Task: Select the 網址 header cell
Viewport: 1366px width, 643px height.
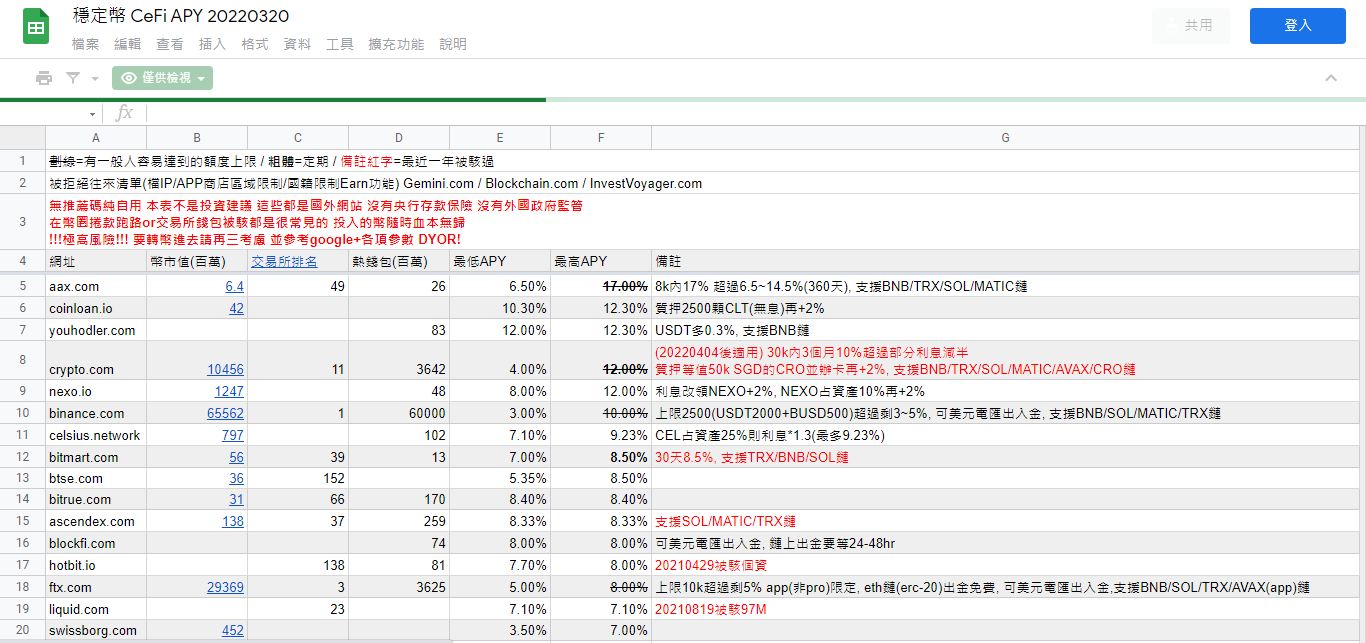Action: 96,261
